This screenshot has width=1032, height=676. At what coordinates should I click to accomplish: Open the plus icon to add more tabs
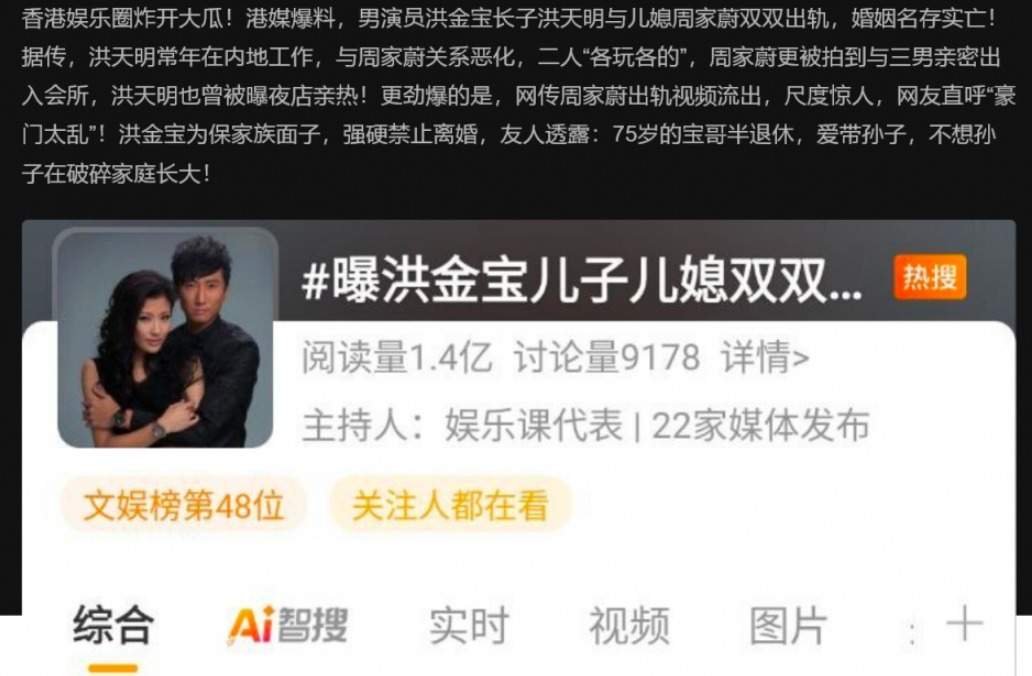point(964,624)
